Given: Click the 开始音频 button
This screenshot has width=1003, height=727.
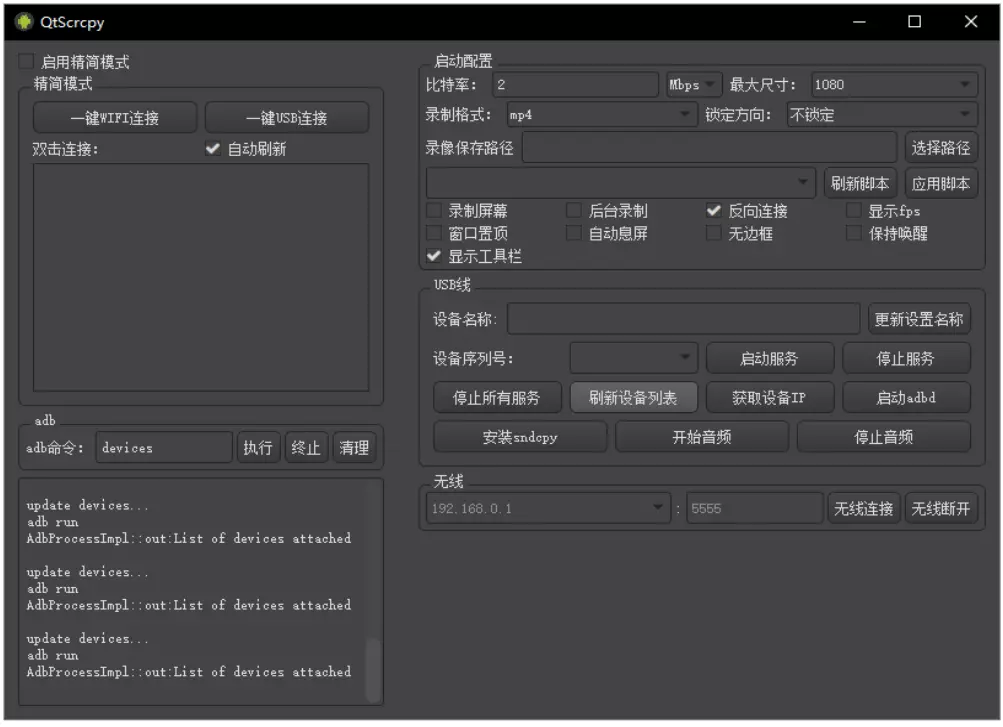Looking at the screenshot, I should [x=702, y=437].
